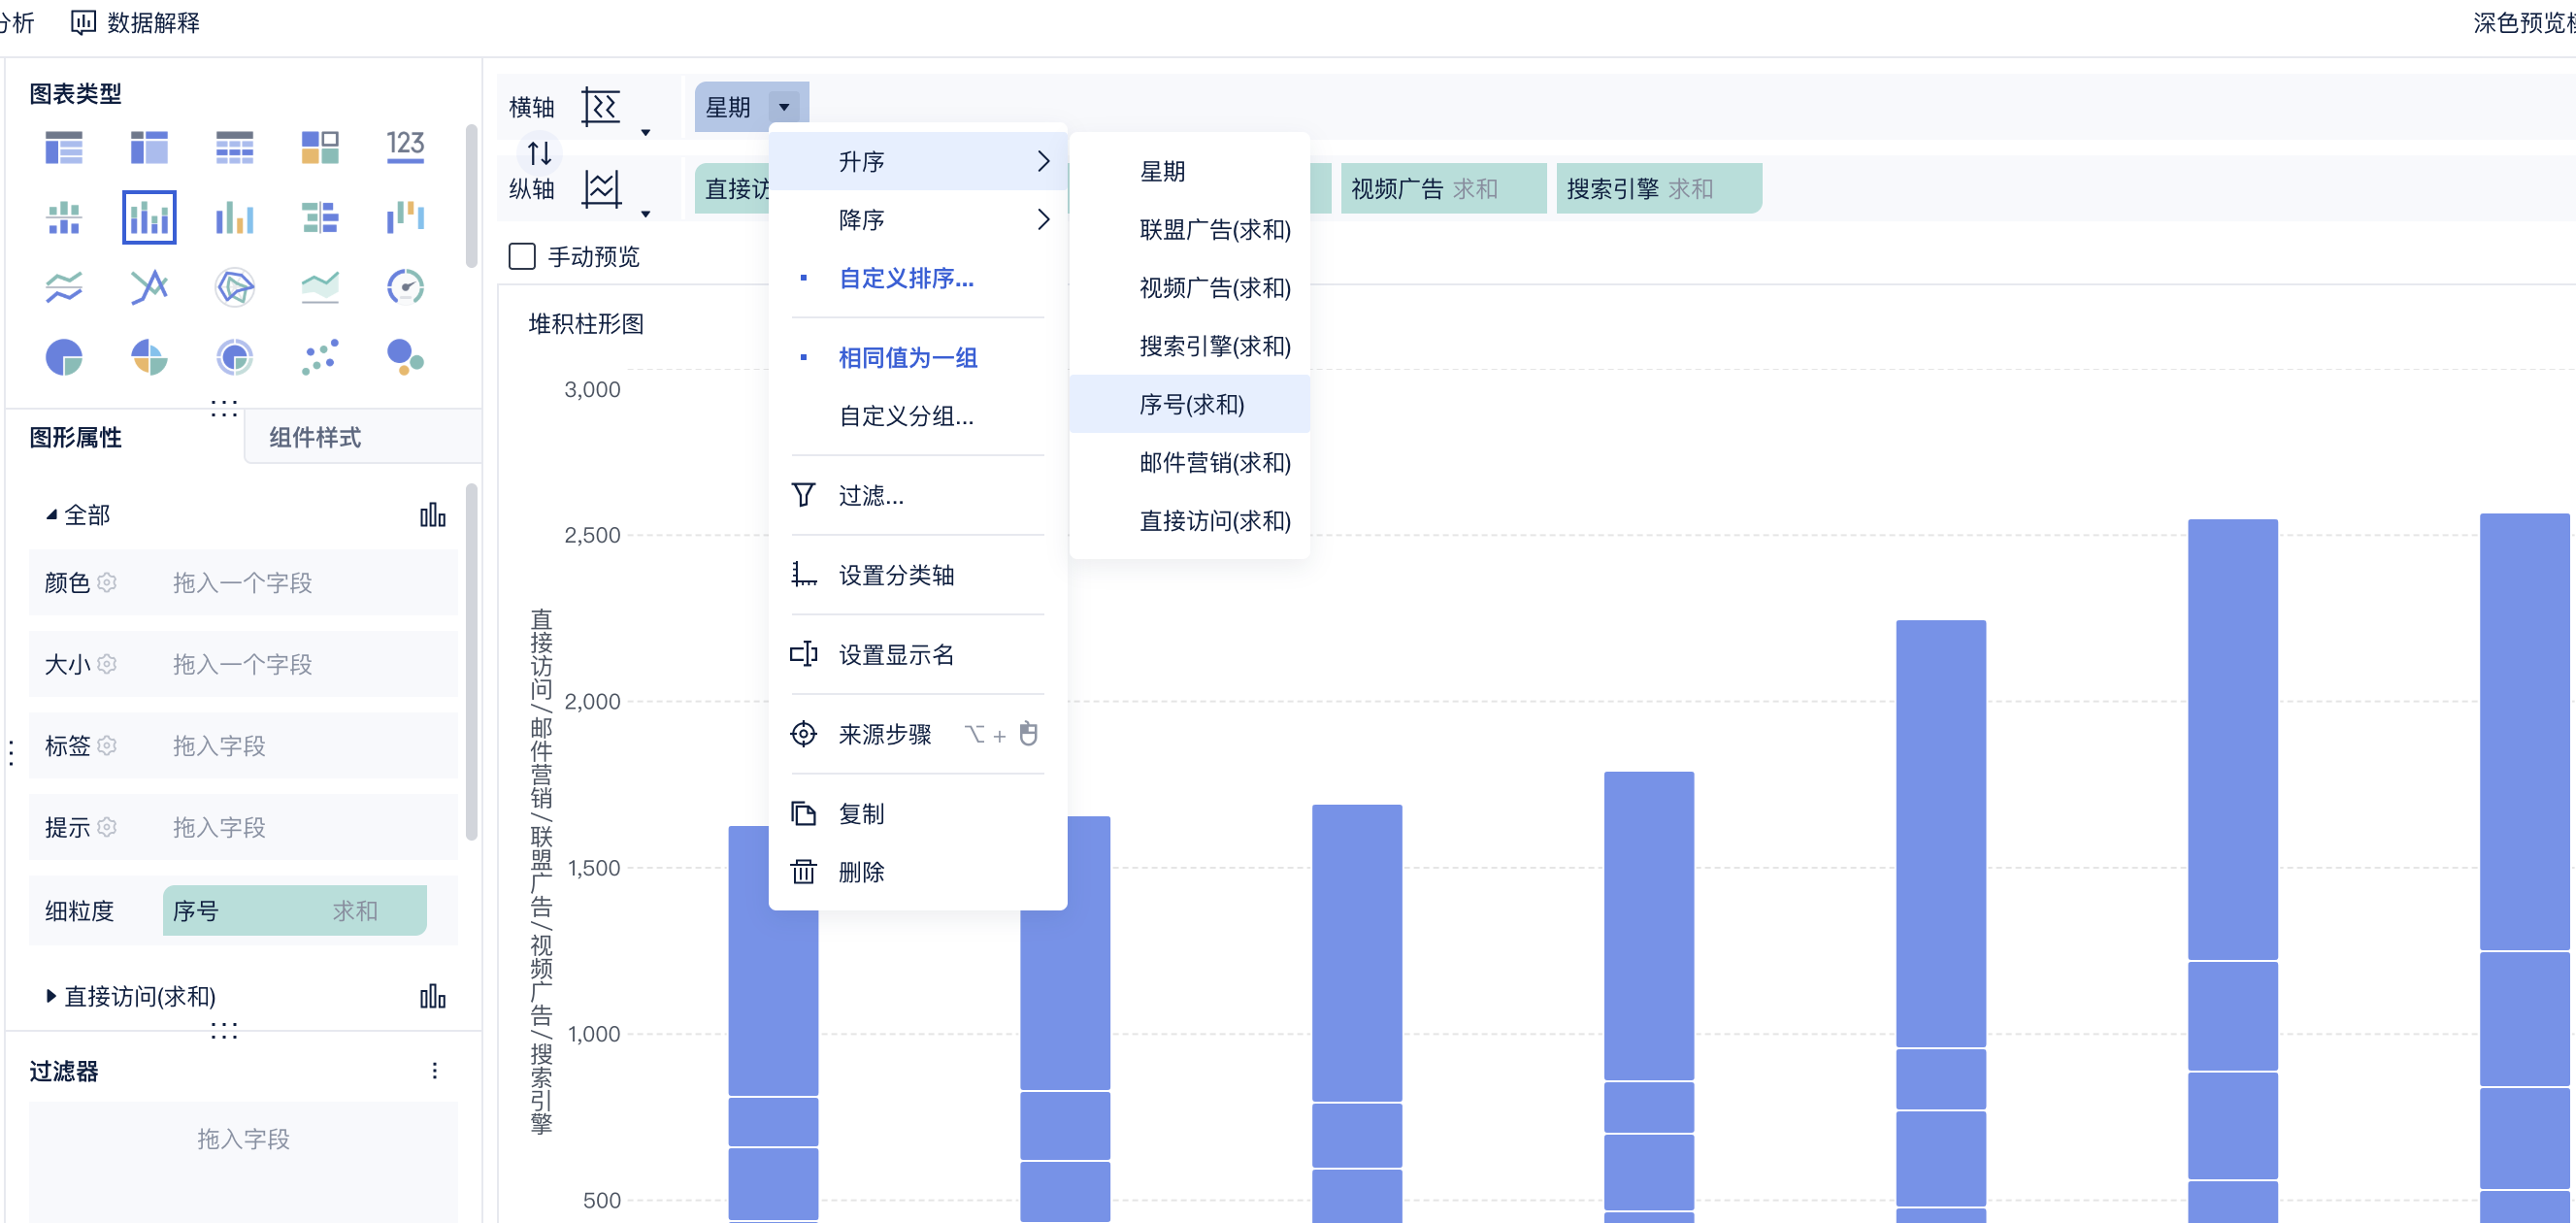
Task: Click the 删除 menu option
Action: coord(861,872)
